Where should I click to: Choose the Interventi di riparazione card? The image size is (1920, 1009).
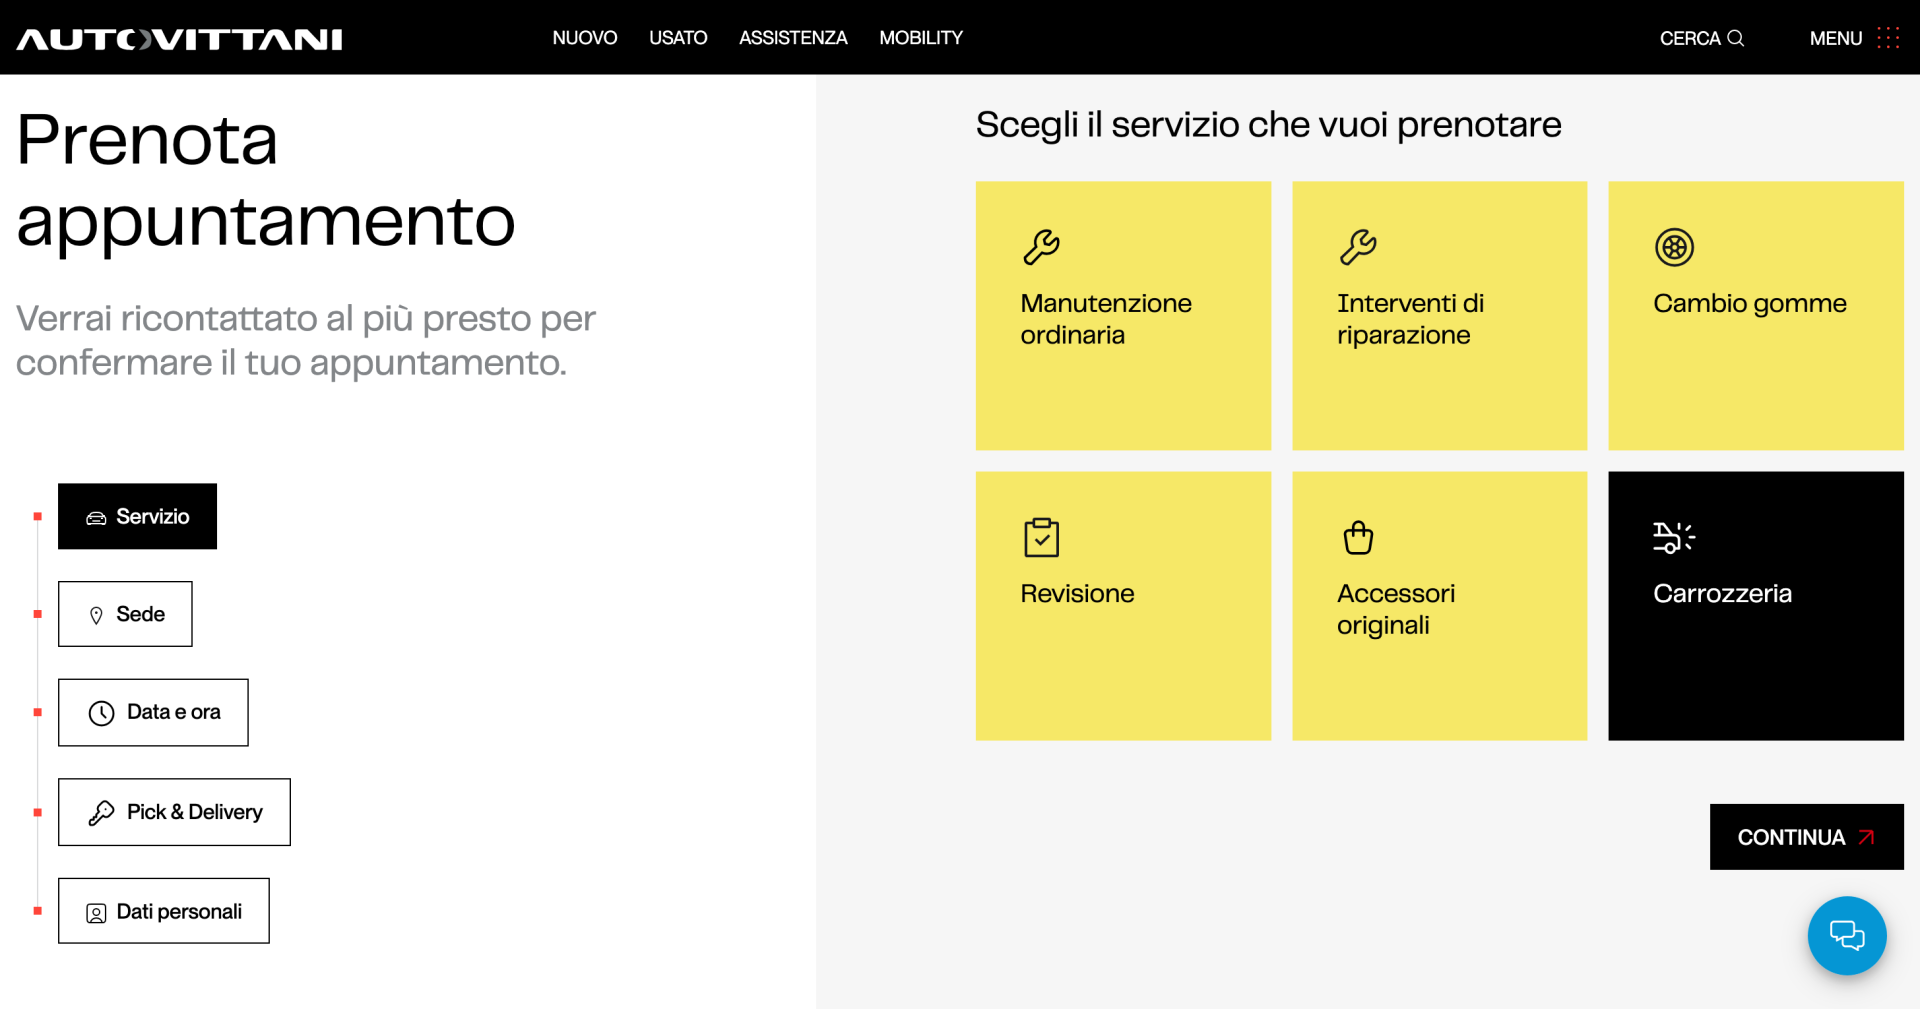pos(1439,316)
